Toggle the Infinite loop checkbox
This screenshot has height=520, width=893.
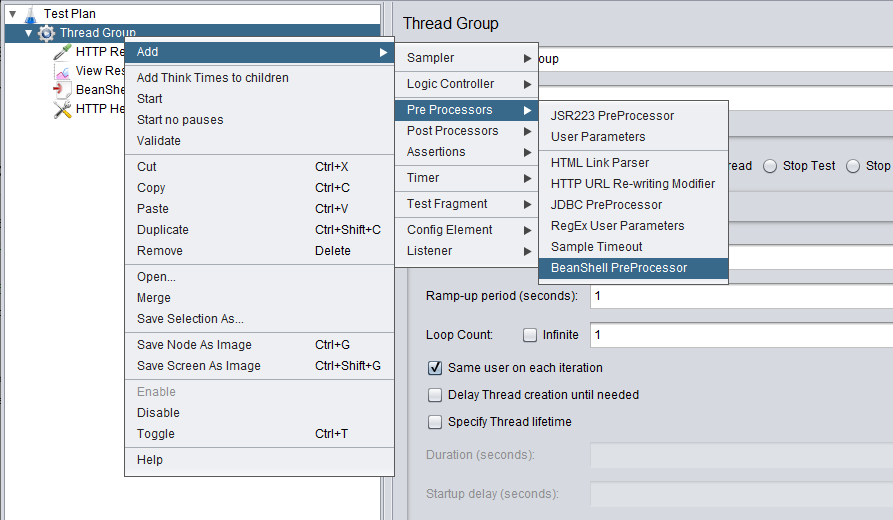click(x=530, y=335)
